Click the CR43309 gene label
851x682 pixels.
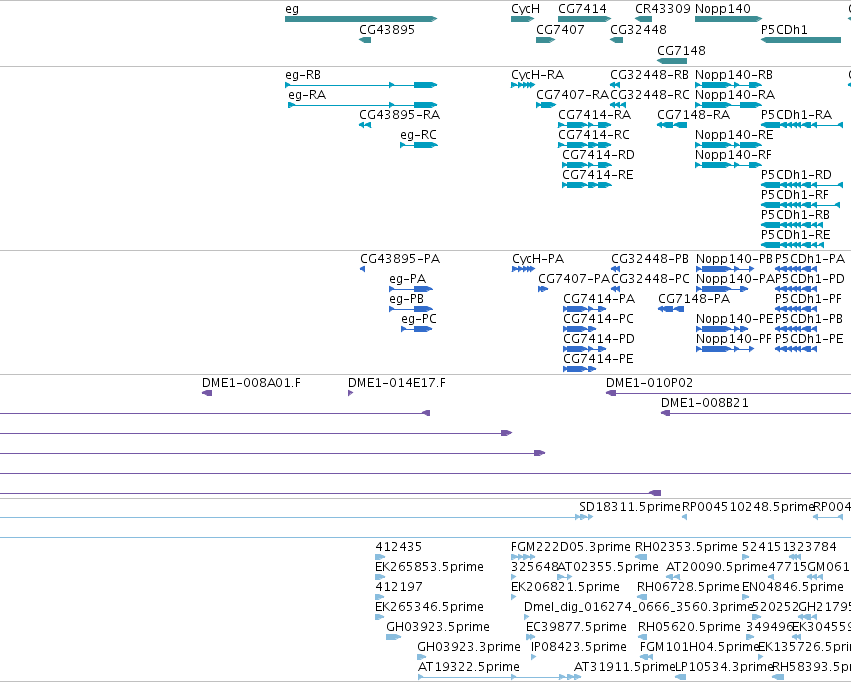[663, 9]
